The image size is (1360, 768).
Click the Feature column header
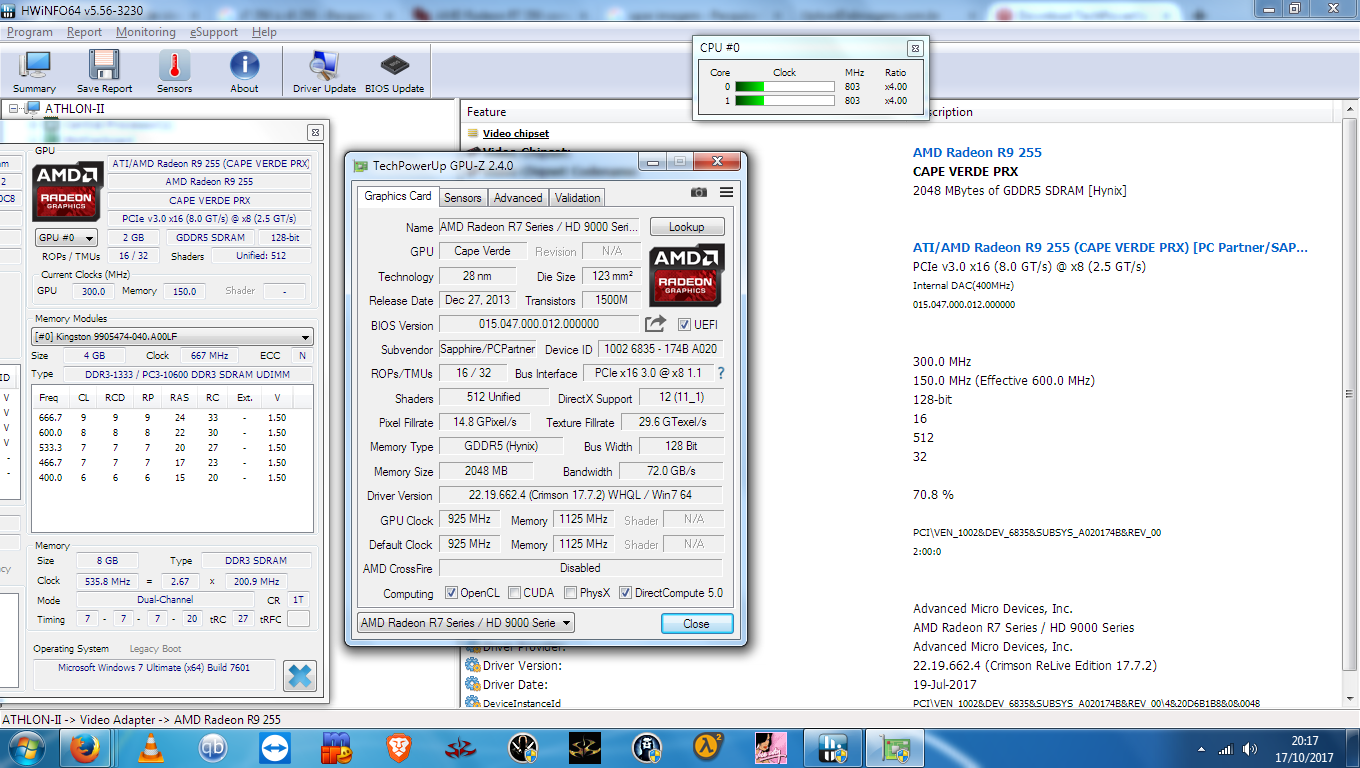(486, 112)
